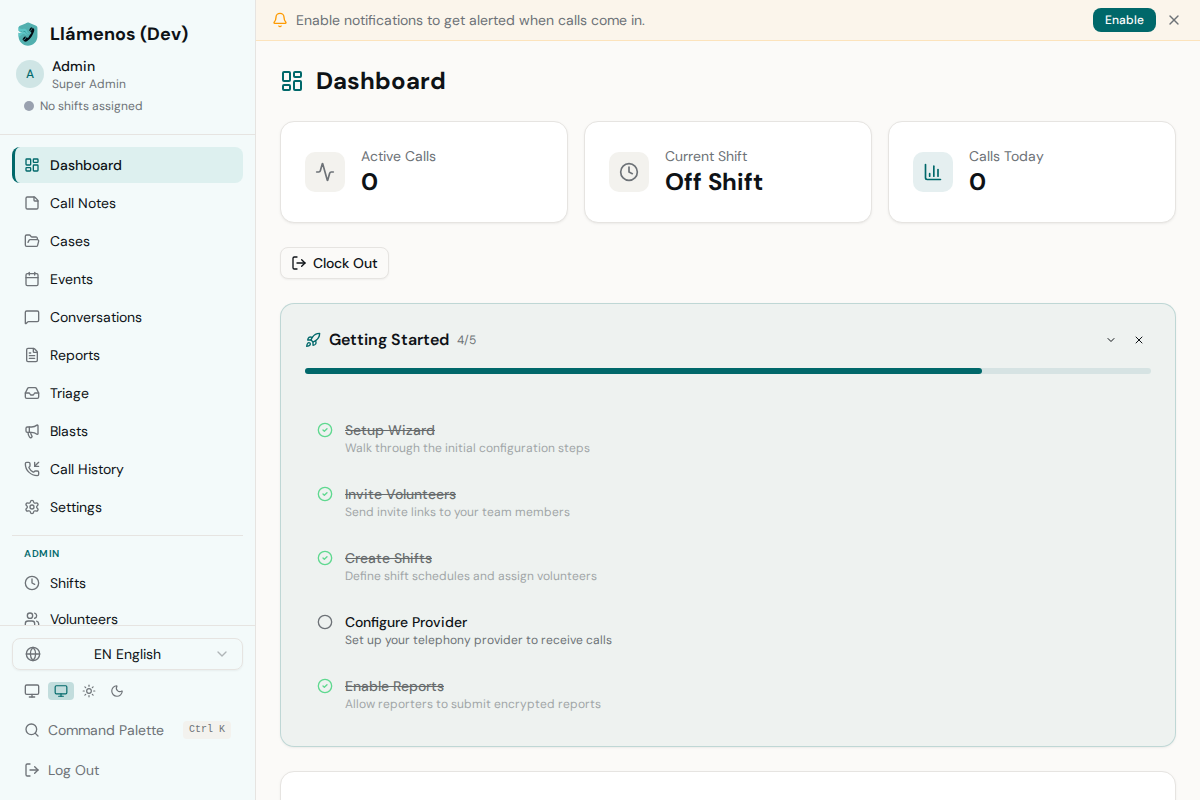The height and width of the screenshot is (800, 1200).
Task: Click the rocket icon next to Getting Started
Action: point(313,340)
